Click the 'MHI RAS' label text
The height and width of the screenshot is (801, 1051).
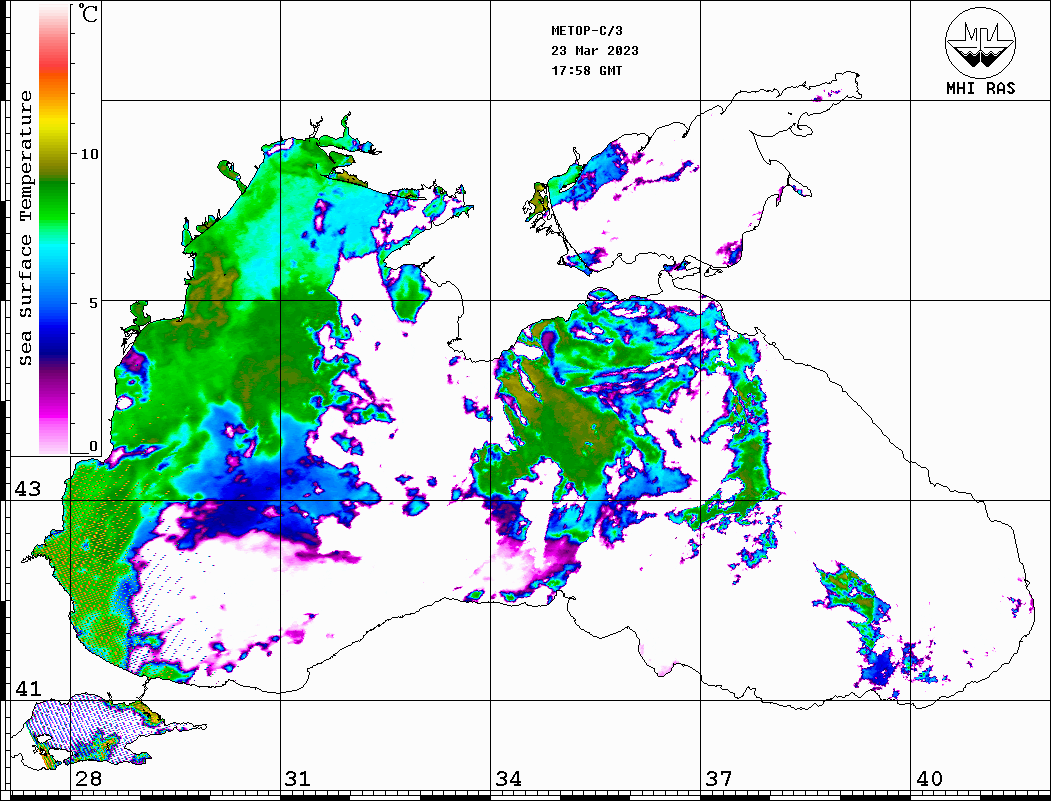pos(980,88)
